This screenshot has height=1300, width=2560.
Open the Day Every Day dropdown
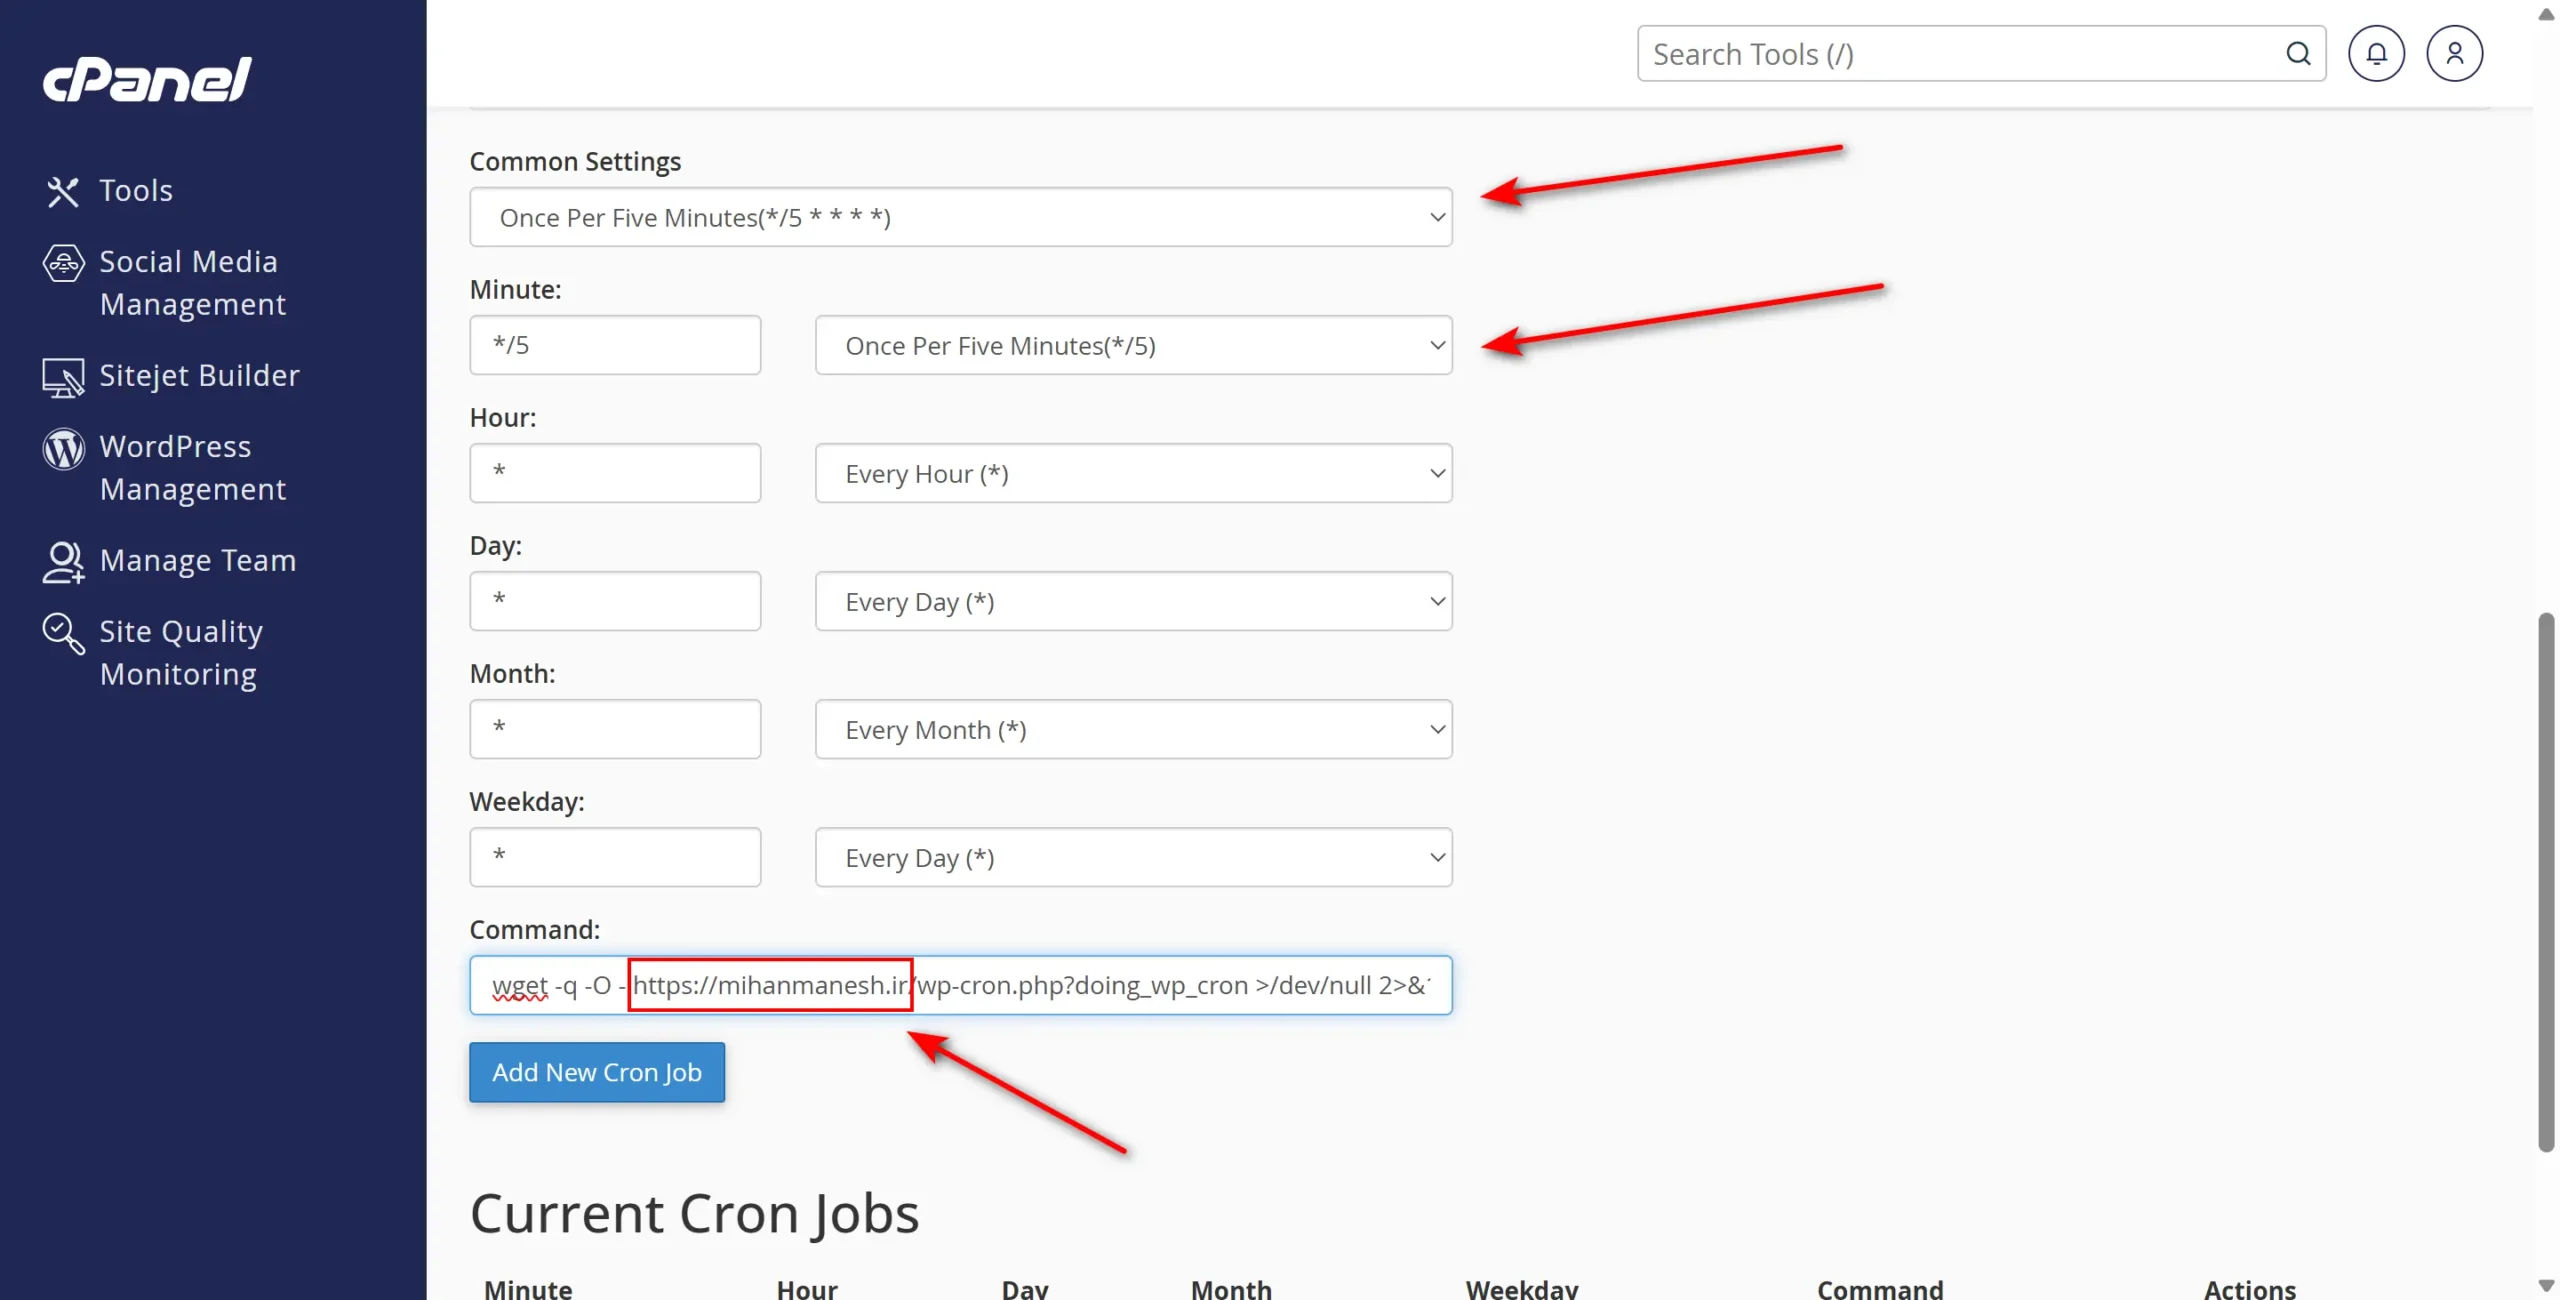[1132, 601]
